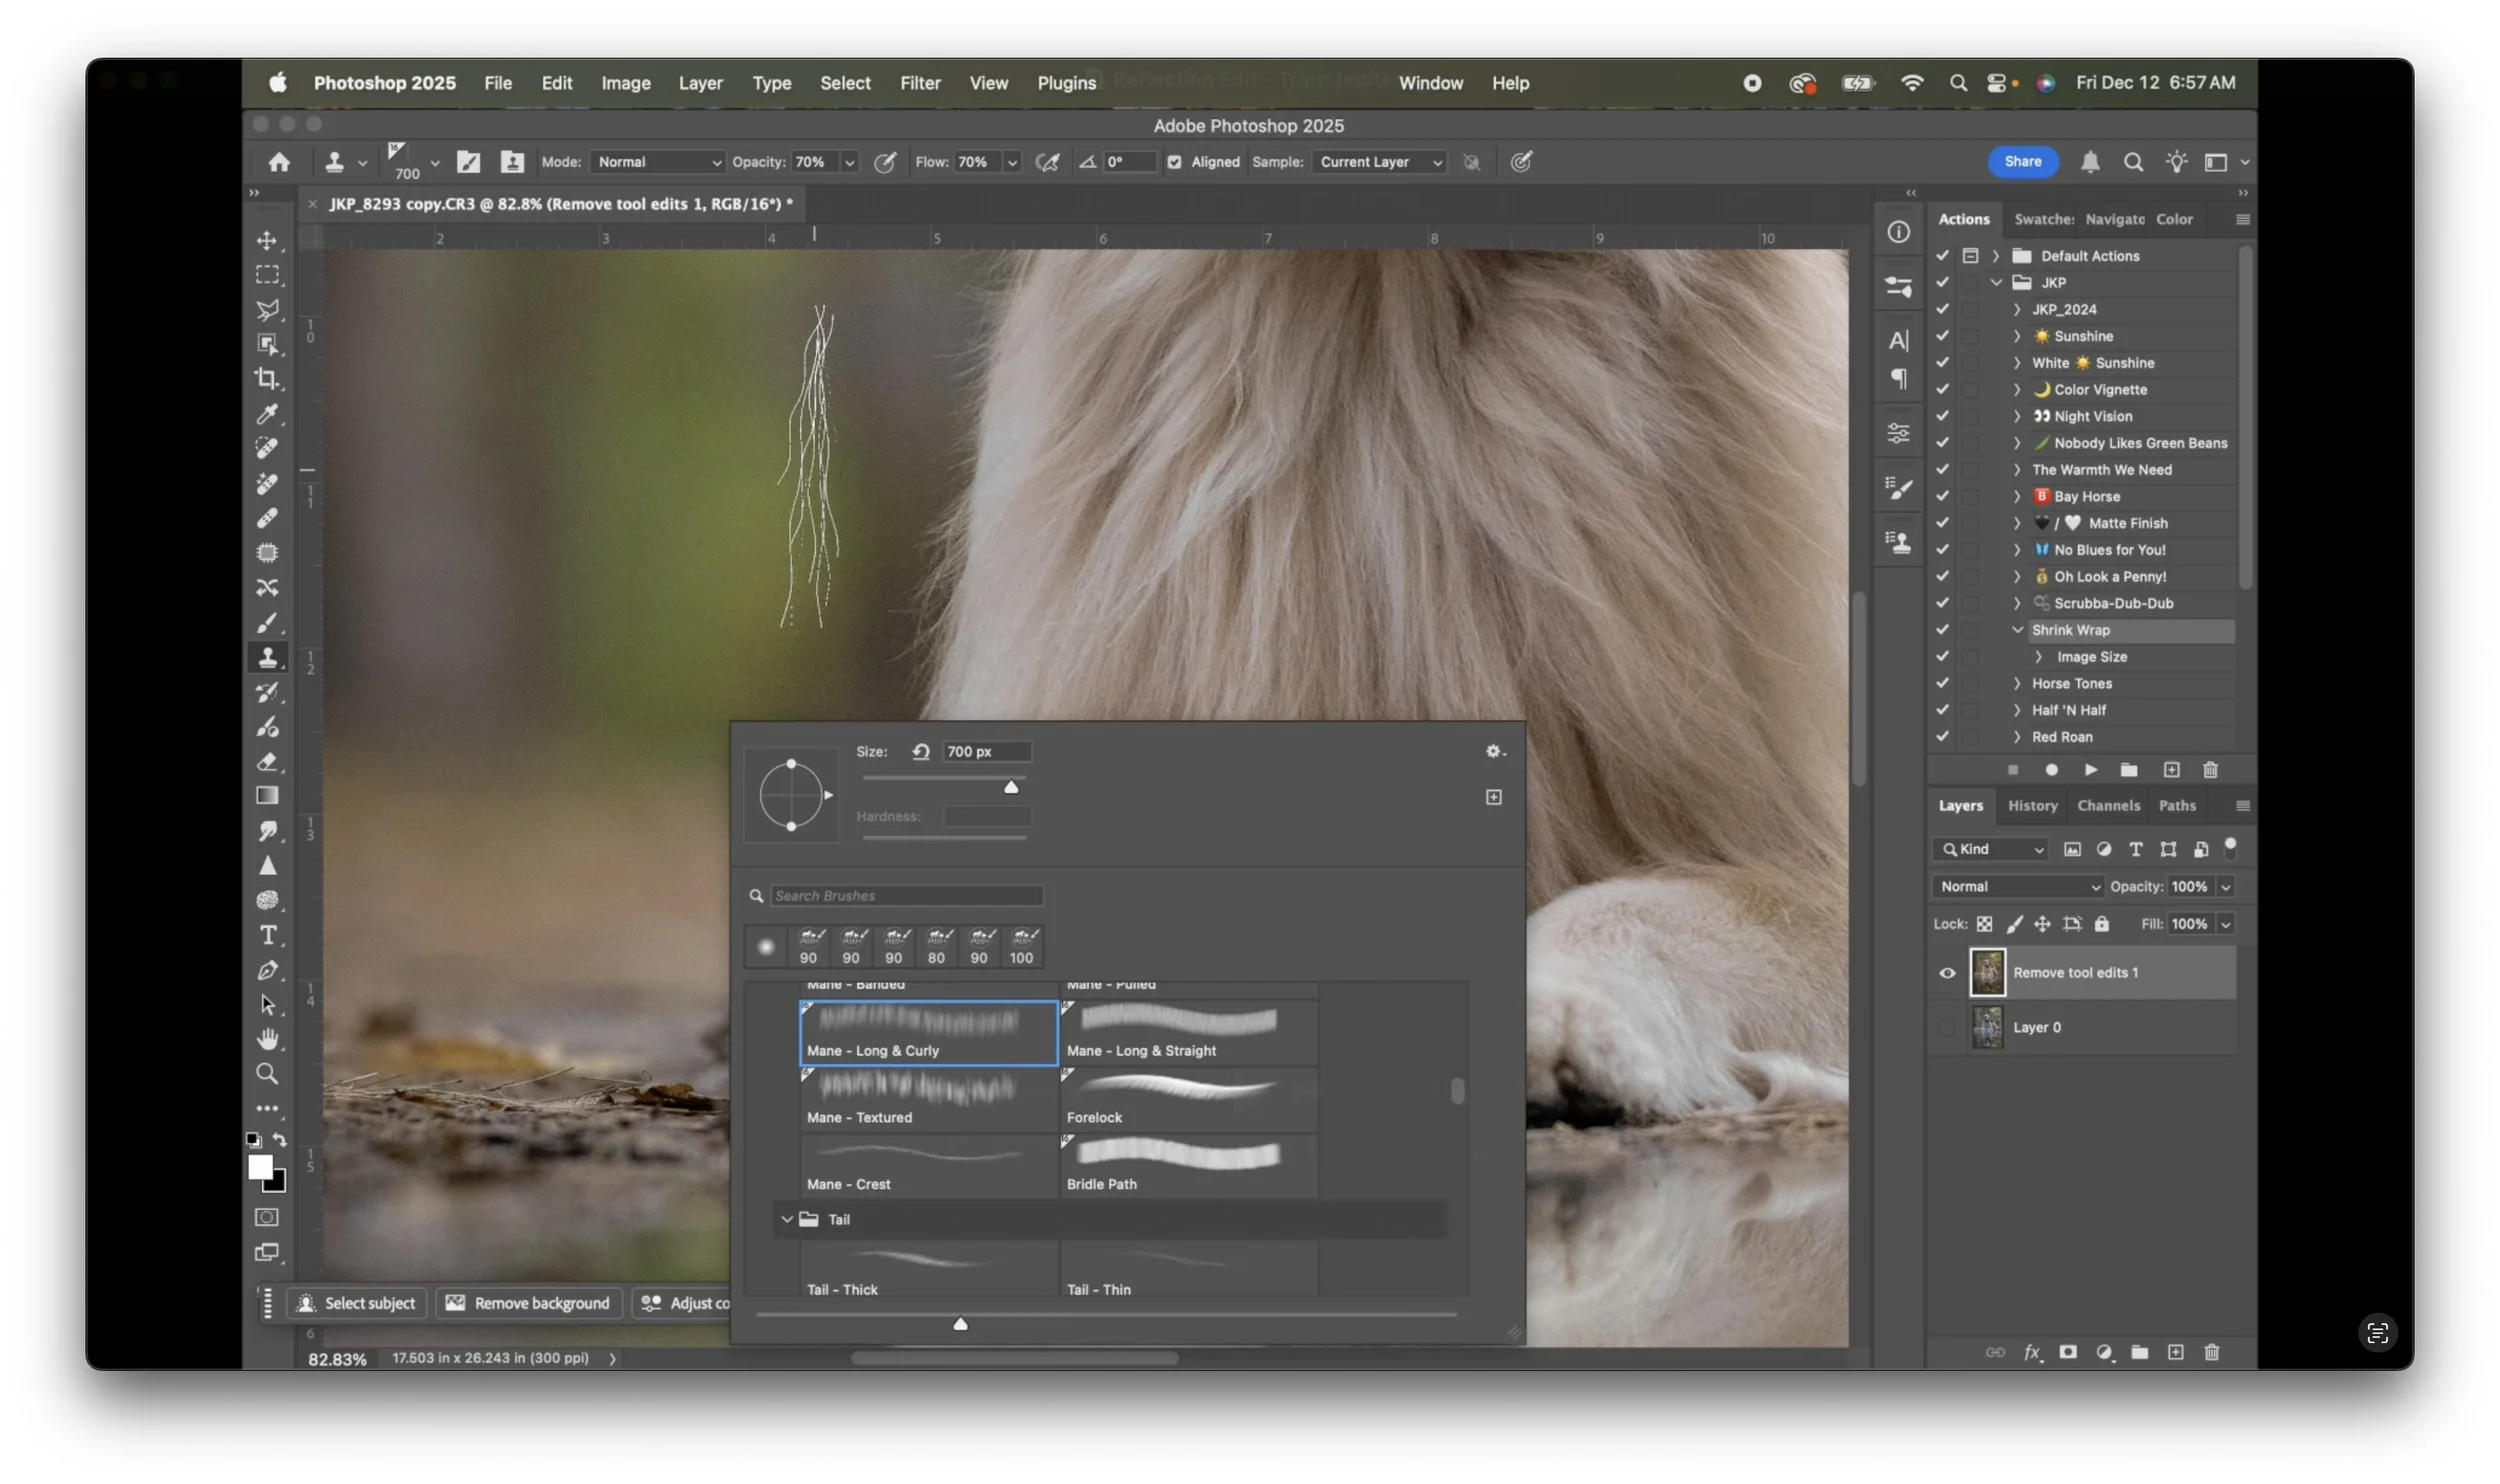Click the Share button
The image size is (2500, 1484).
(2022, 162)
